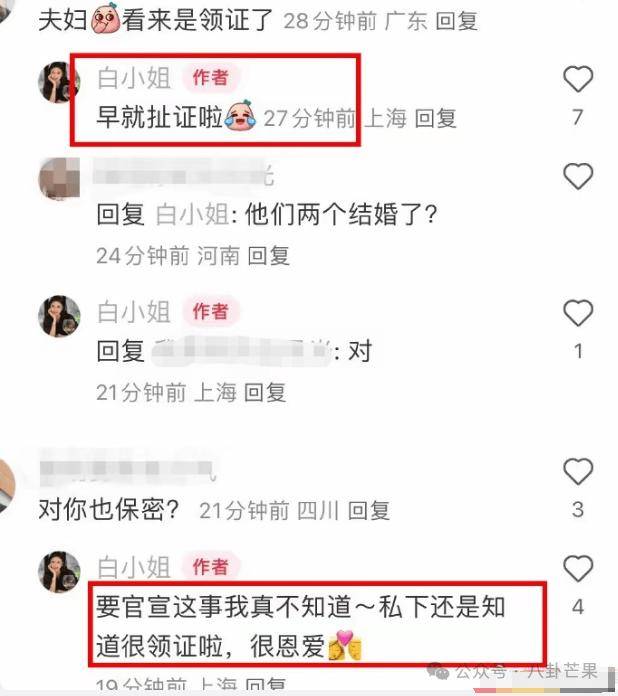Open blurred username above 对你也保密 comment

click(x=128, y=468)
